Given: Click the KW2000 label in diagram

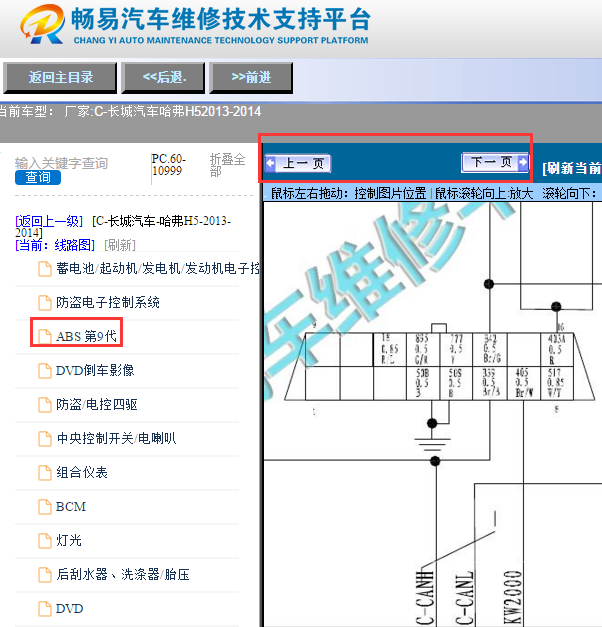Looking at the screenshot, I should pyautogui.click(x=513, y=598).
